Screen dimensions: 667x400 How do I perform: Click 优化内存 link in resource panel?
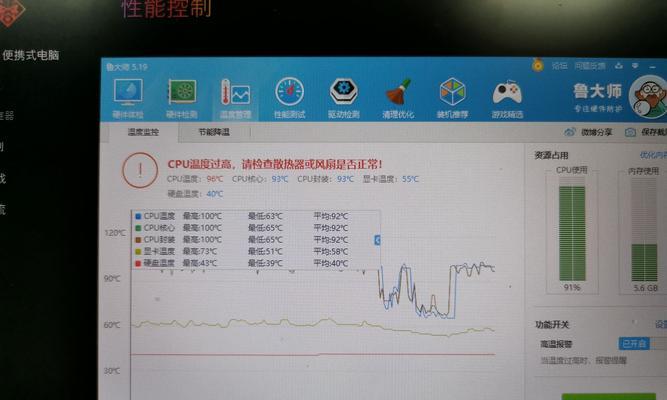(653, 155)
